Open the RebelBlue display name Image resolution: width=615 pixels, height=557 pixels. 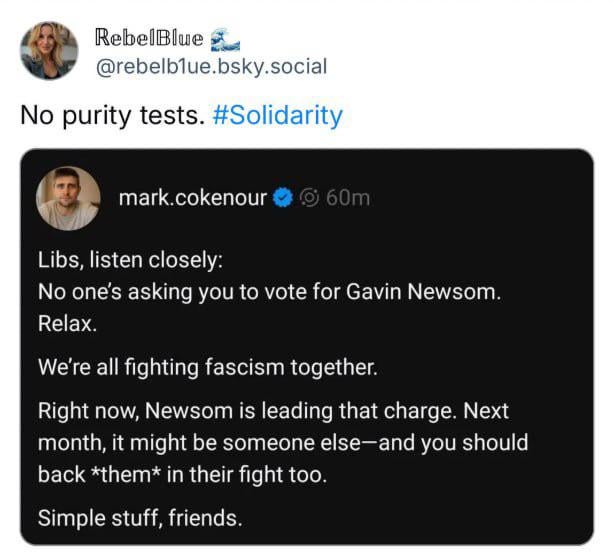149,38
